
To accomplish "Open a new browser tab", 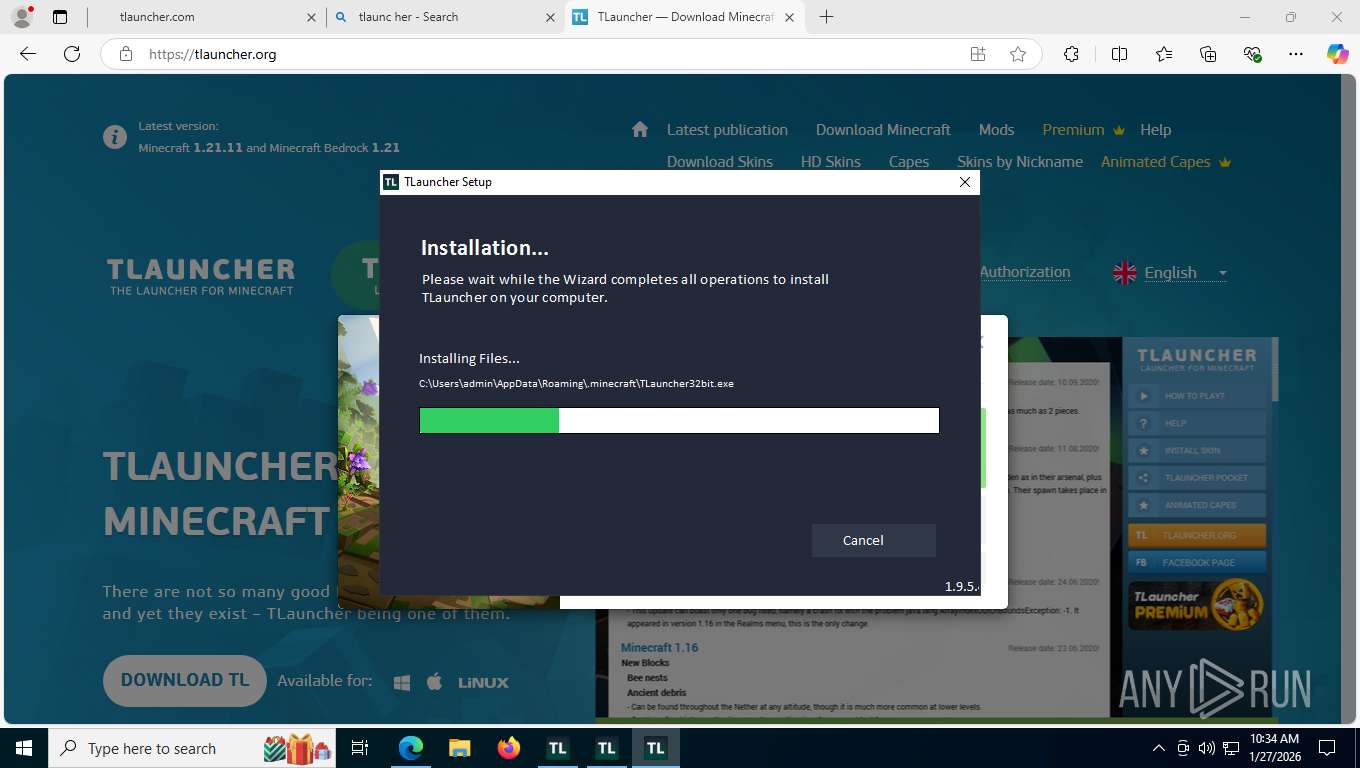I will [x=826, y=17].
